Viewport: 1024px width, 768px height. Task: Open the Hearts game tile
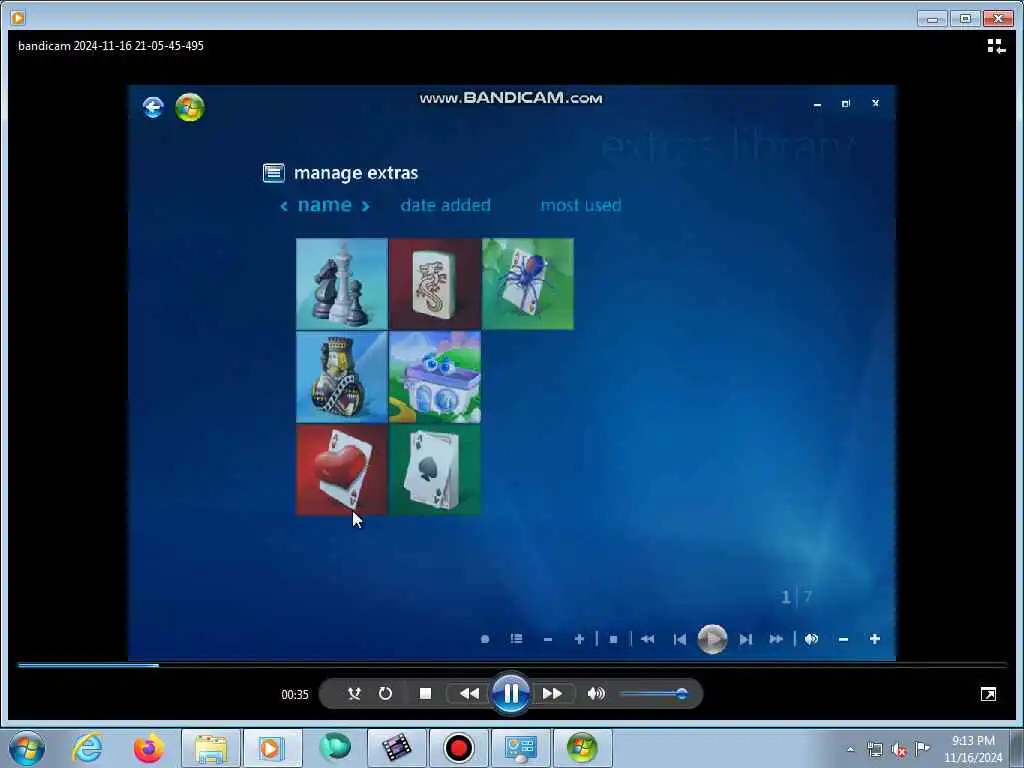pyautogui.click(x=342, y=470)
